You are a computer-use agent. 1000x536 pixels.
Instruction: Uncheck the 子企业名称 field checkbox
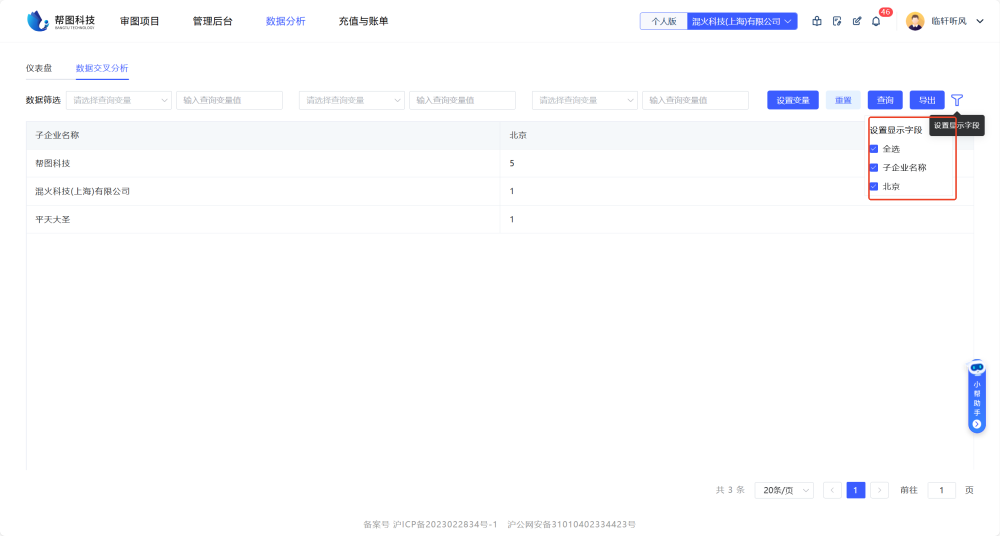tap(874, 168)
